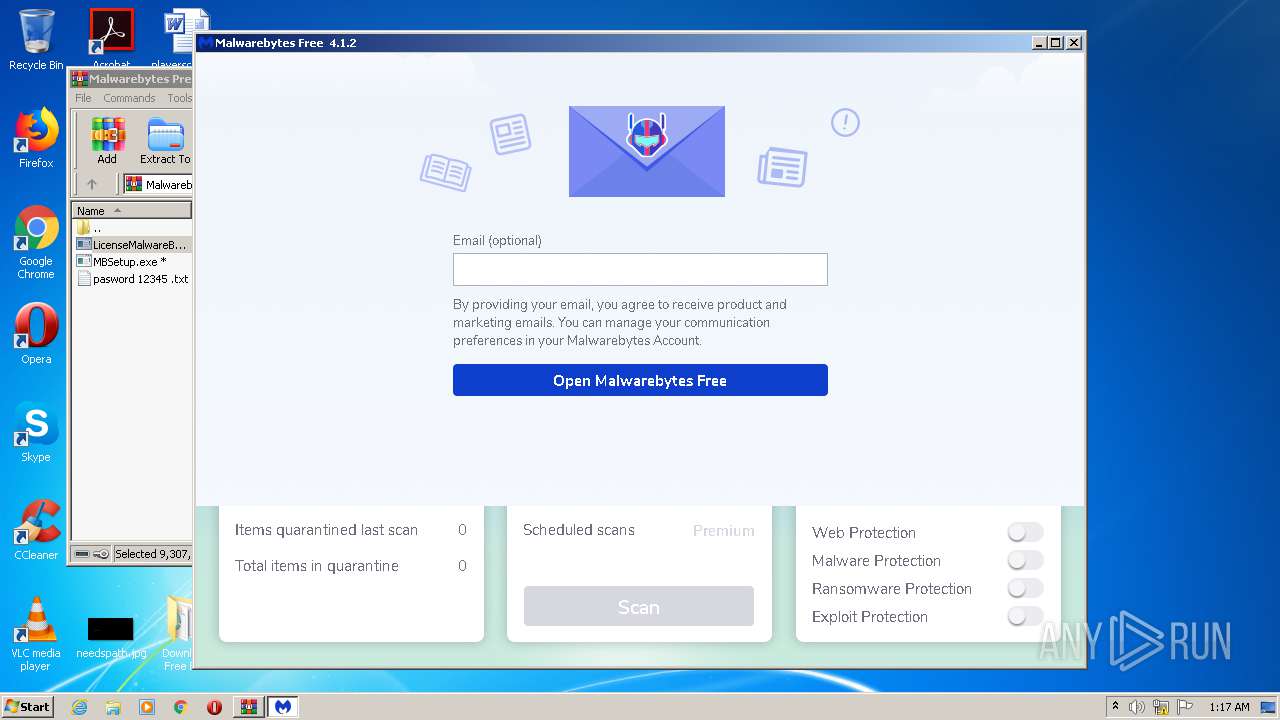Click the volume speaker tray icon
The image size is (1280, 720).
[1137, 707]
